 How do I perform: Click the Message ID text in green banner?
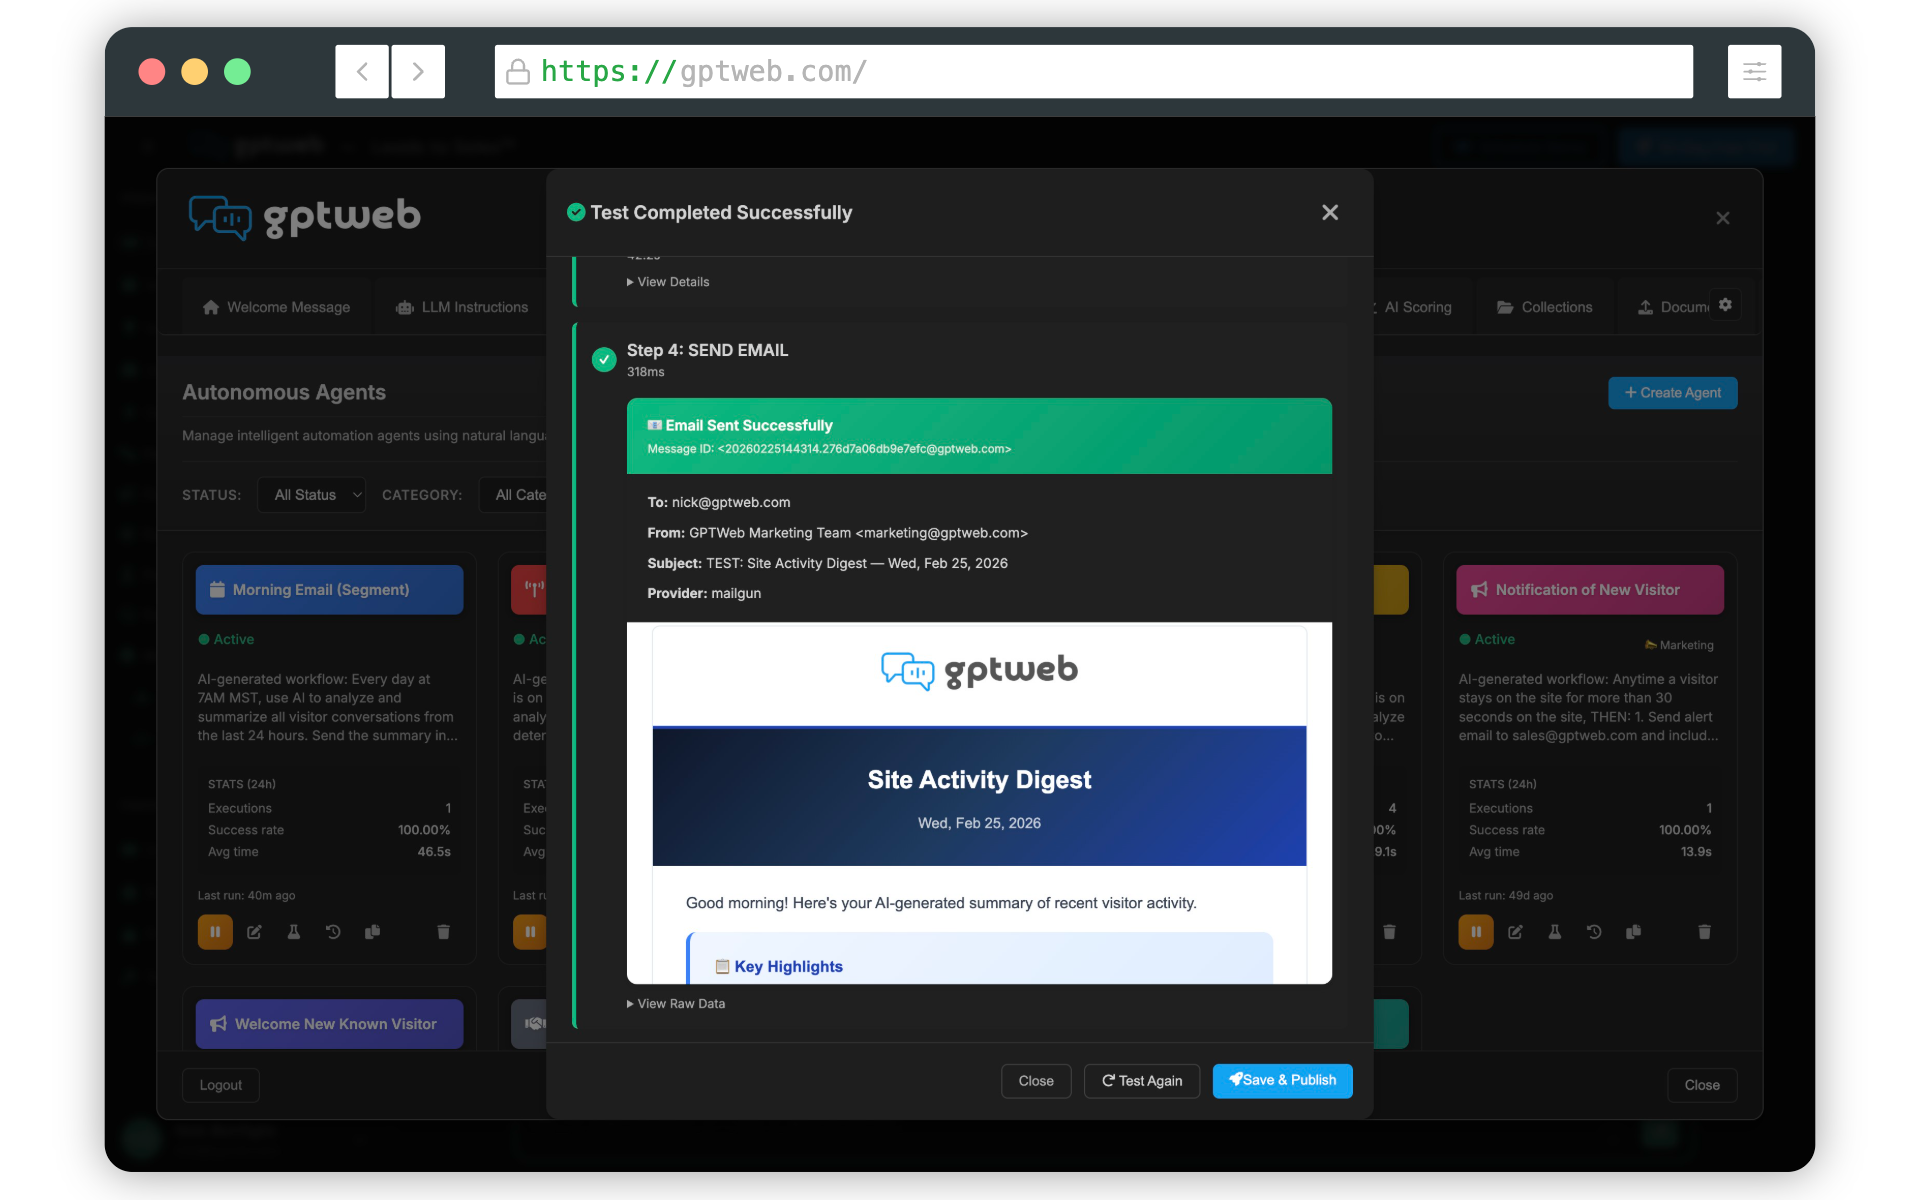pos(829,449)
